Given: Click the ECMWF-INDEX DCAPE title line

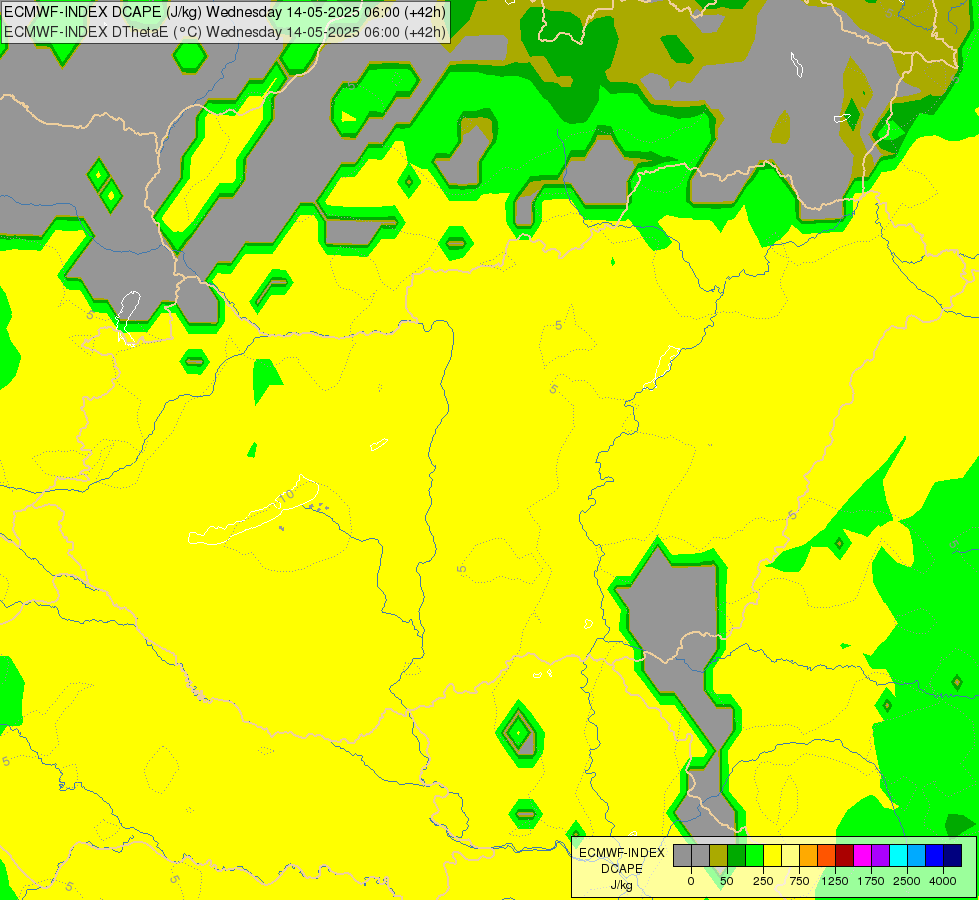Looking at the screenshot, I should pyautogui.click(x=225, y=12).
